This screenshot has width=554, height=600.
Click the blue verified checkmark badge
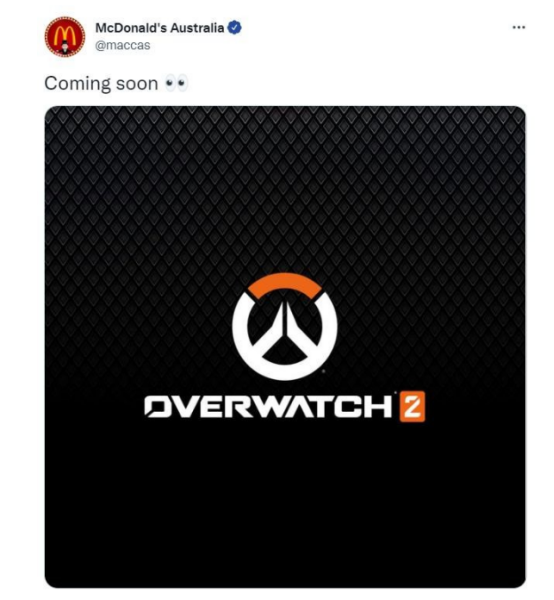click(235, 28)
